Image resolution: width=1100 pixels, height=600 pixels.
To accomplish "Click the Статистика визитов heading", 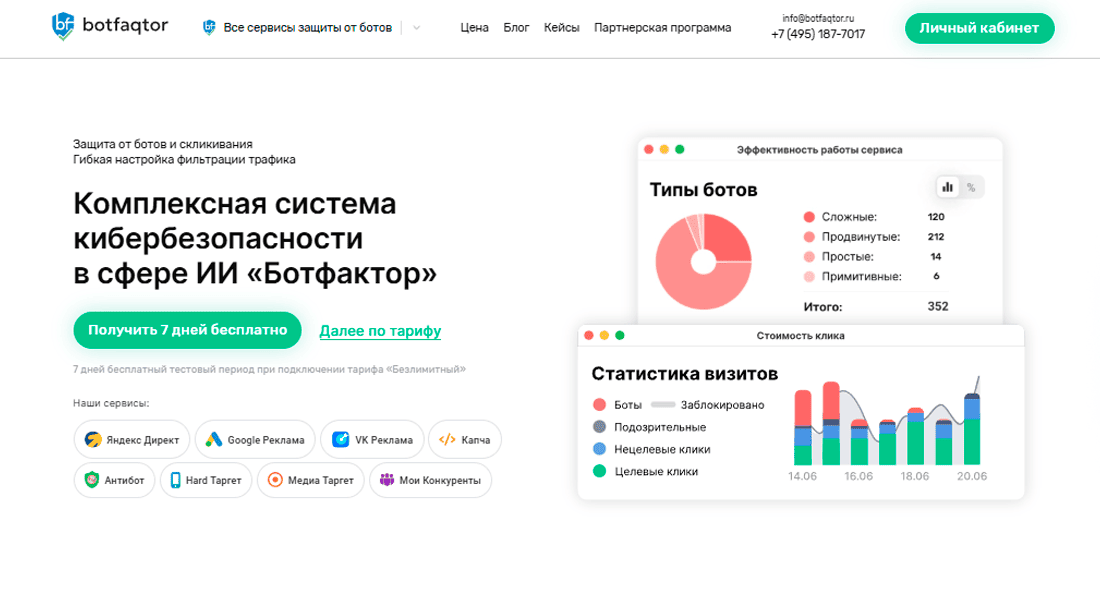I will [685, 373].
